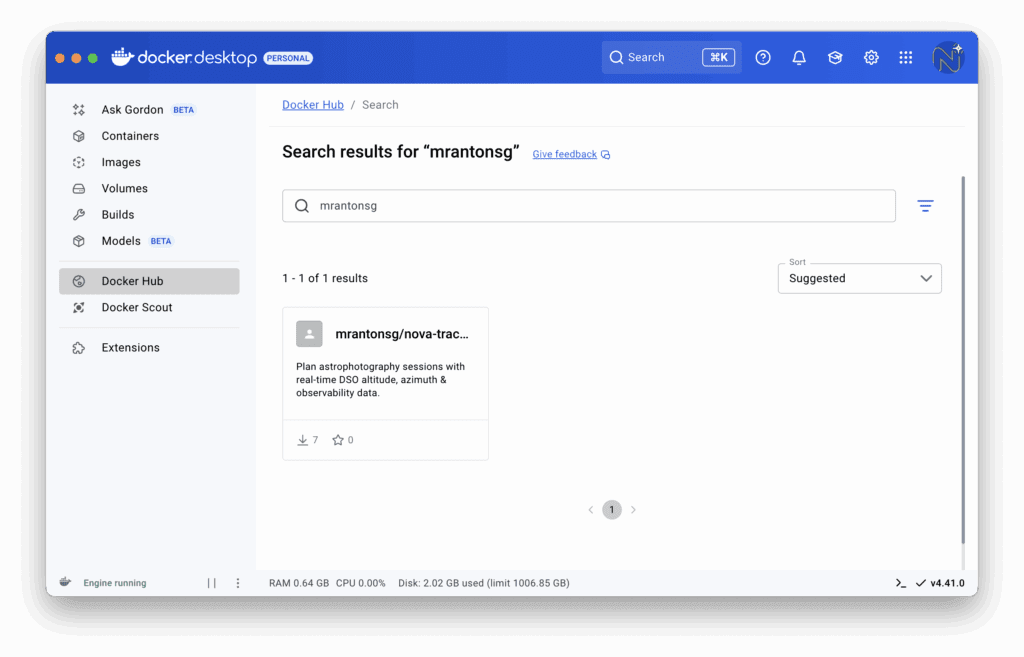
Task: Click the Docker Hub breadcrumb link
Action: point(313,105)
